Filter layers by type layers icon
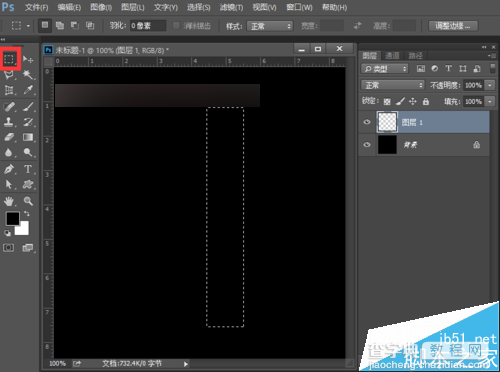 tap(449, 69)
